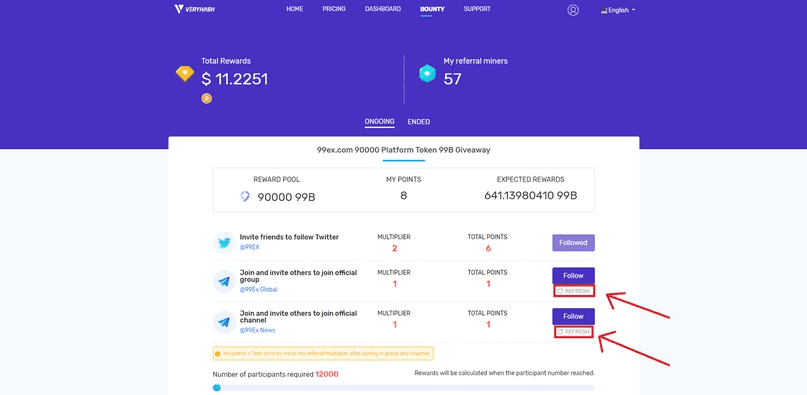
Task: Refresh the official channel task status
Action: 574,332
